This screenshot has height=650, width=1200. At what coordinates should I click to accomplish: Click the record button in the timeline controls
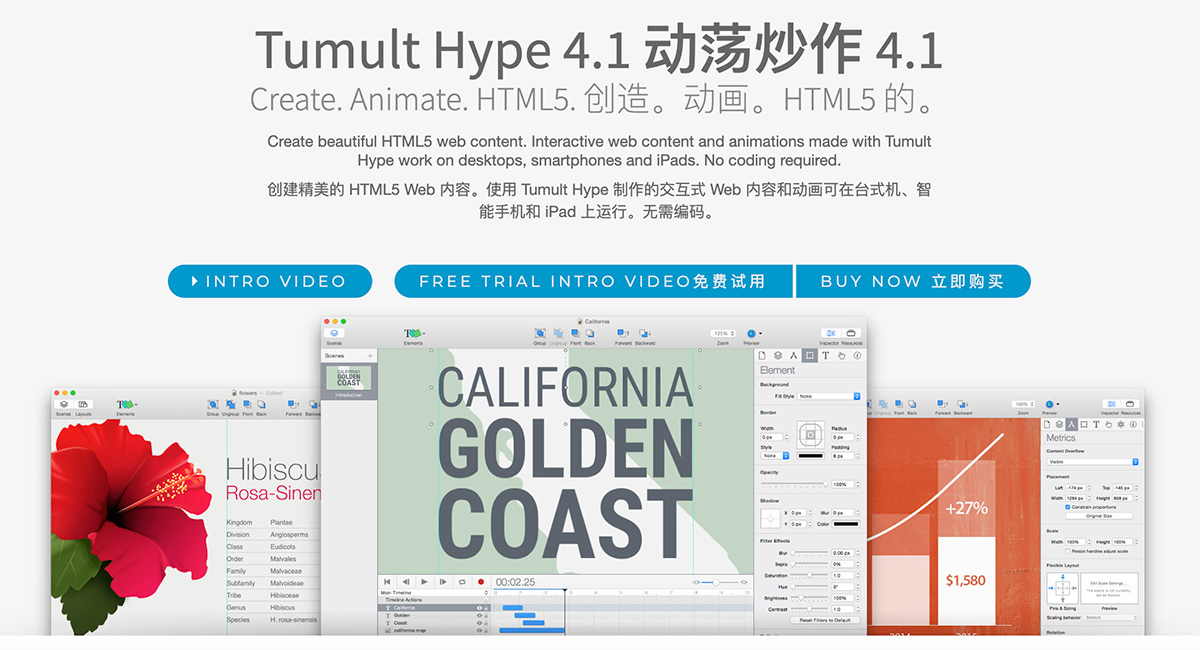(481, 580)
